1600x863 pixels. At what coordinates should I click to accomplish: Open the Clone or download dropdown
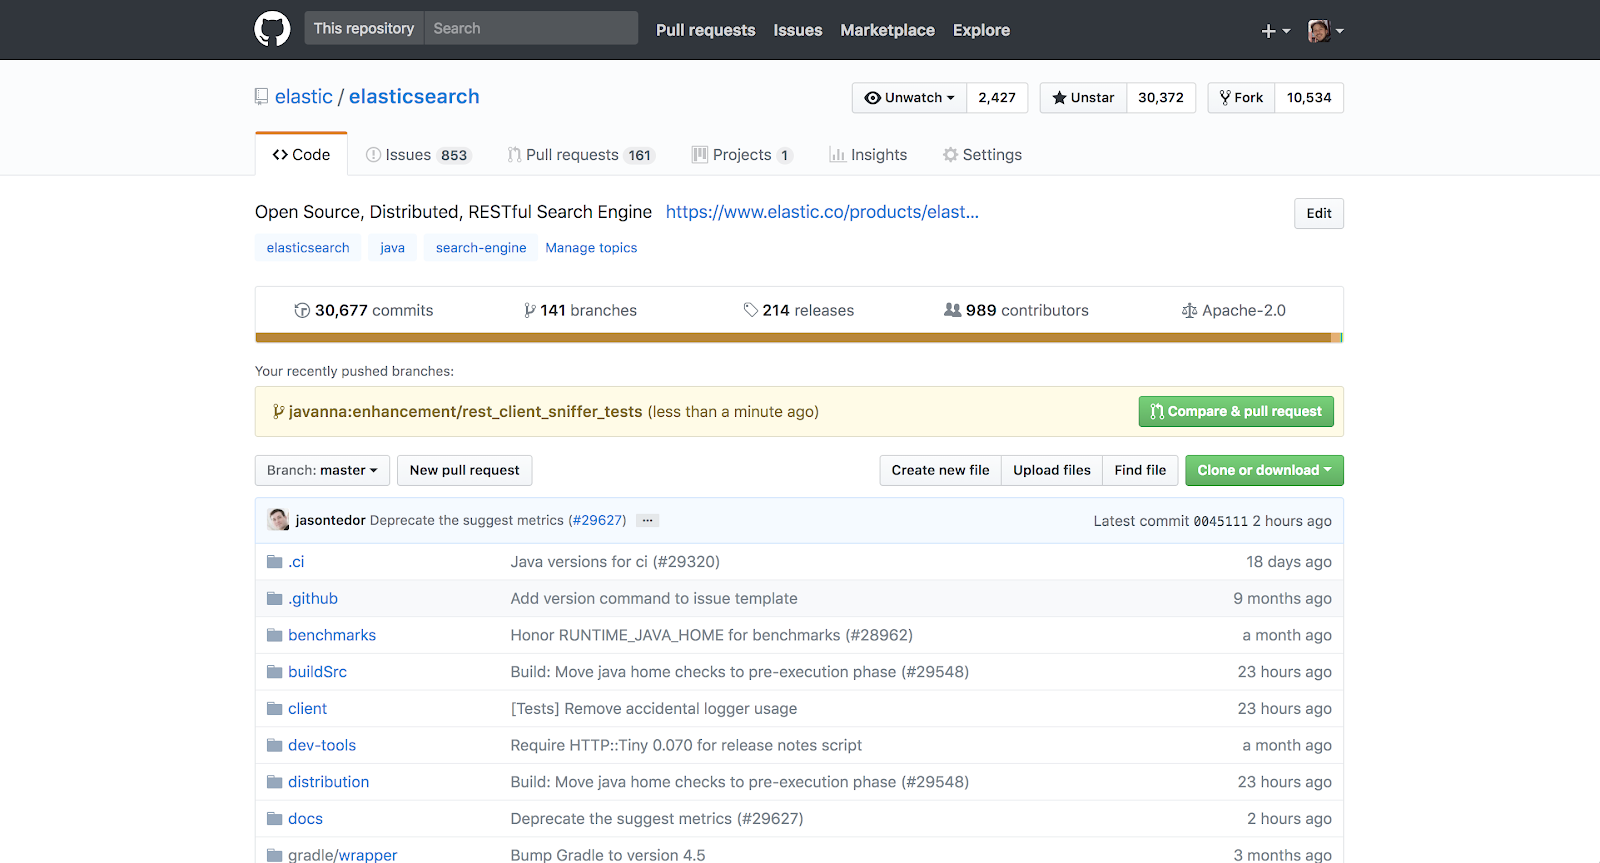point(1264,471)
